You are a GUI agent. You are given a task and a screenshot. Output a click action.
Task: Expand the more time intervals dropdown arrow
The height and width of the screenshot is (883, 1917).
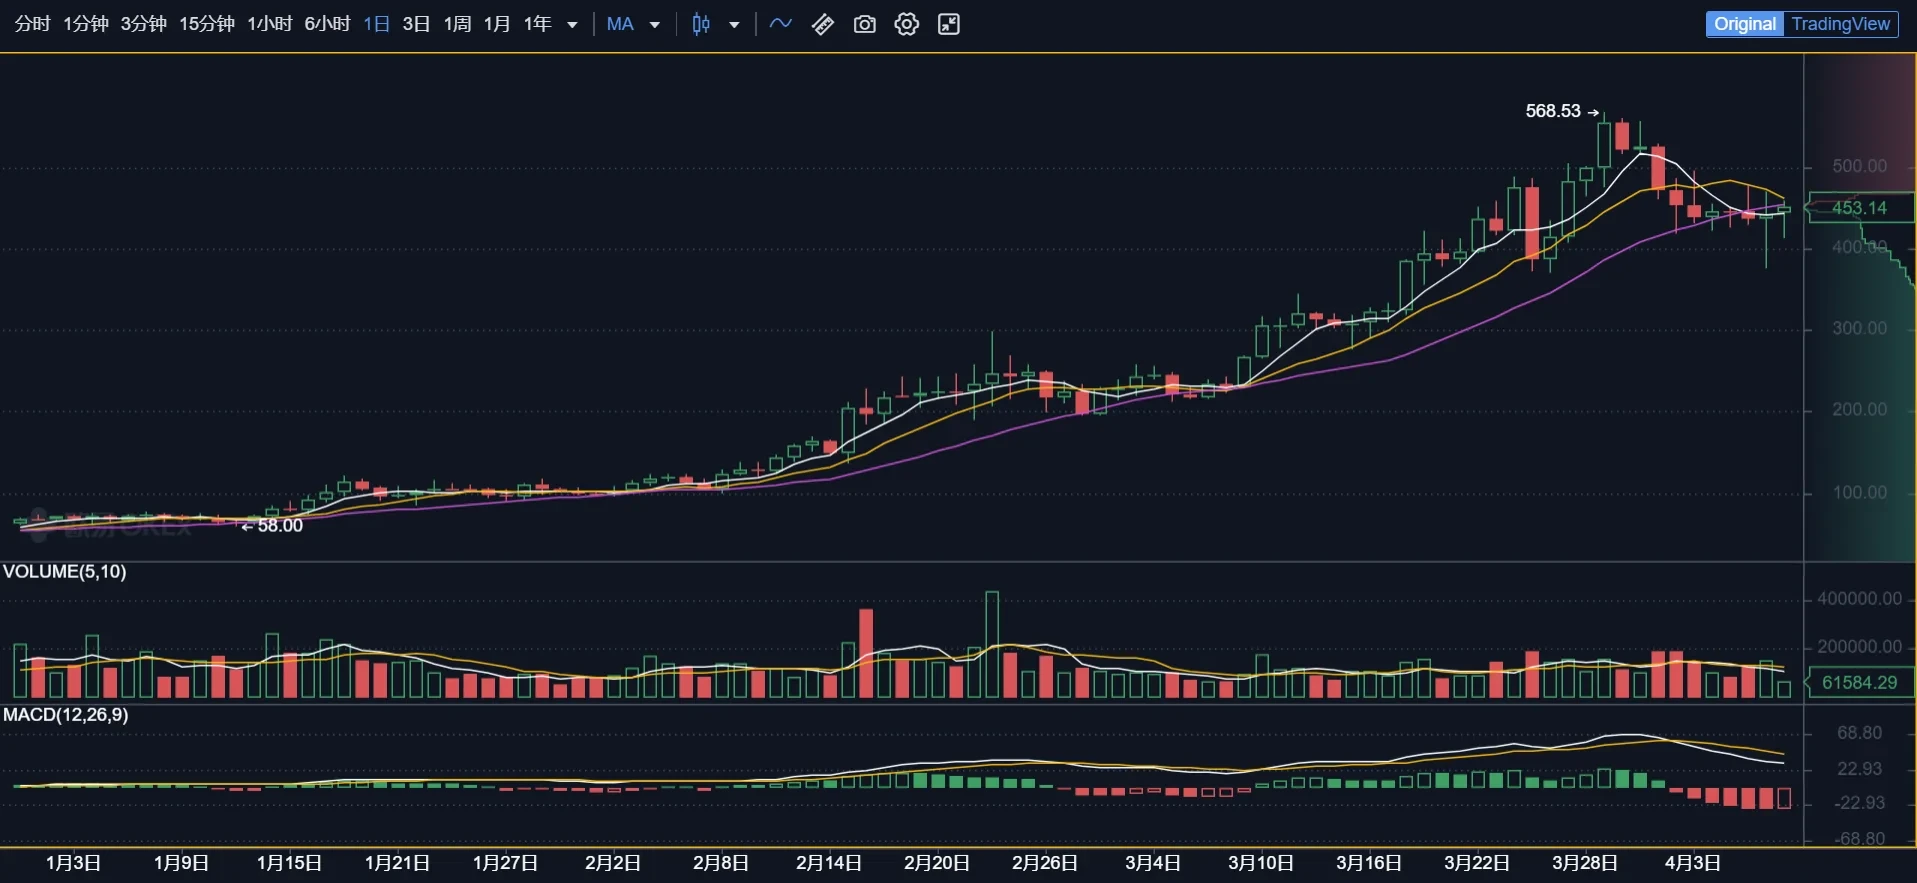[573, 25]
